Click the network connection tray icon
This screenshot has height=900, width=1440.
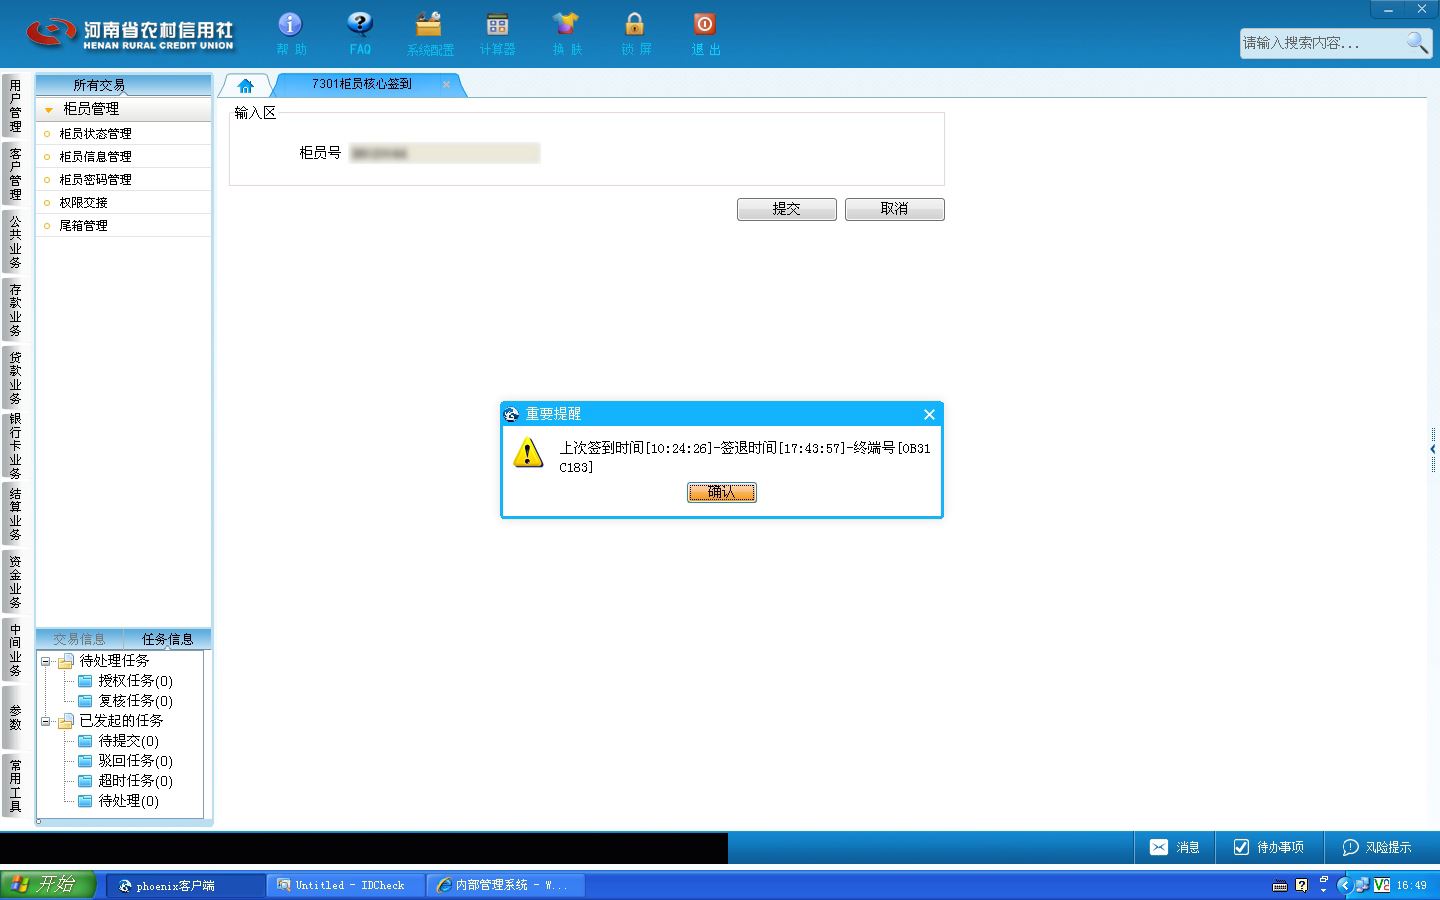tap(1362, 885)
